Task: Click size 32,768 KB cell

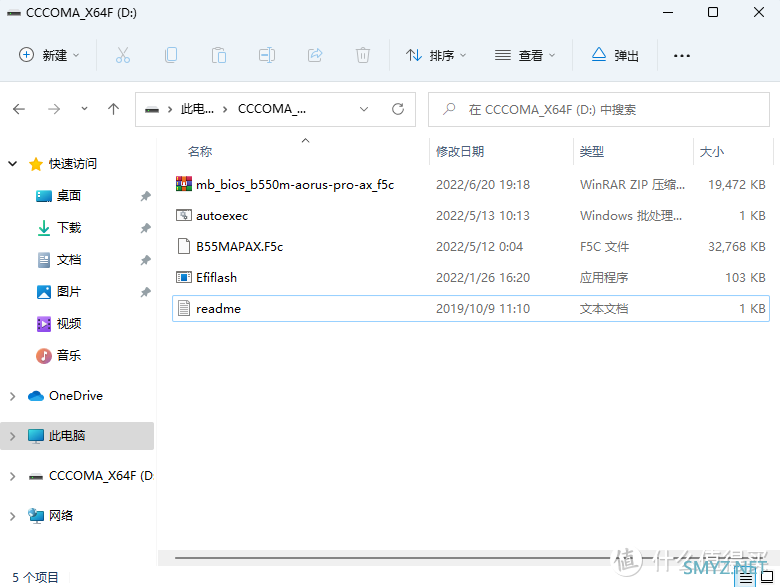Action: click(x=737, y=246)
